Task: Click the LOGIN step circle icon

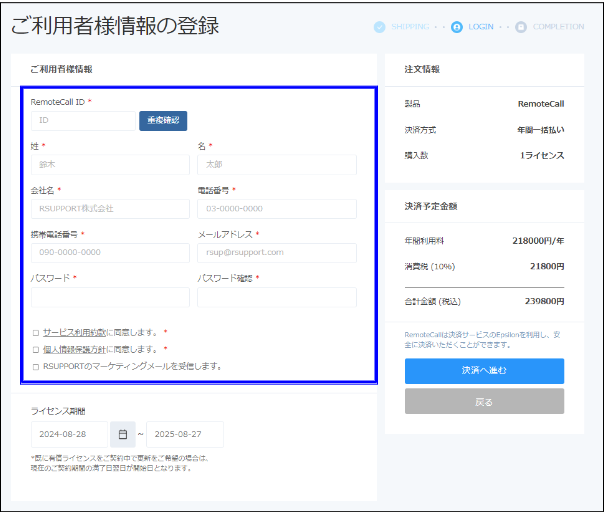Action: pos(457,27)
